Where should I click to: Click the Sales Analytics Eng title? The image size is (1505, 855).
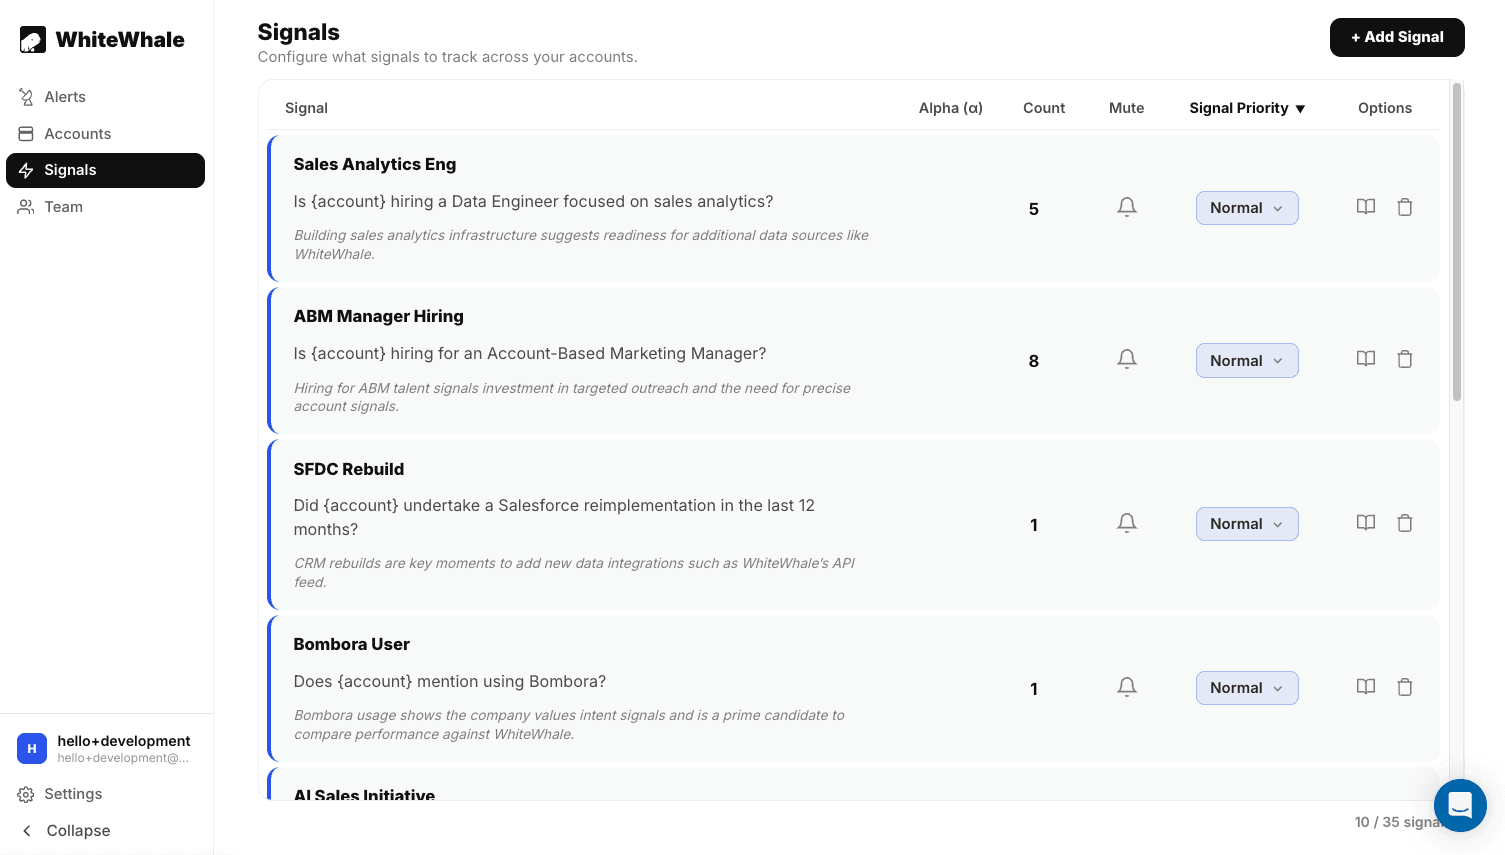[x=375, y=164]
